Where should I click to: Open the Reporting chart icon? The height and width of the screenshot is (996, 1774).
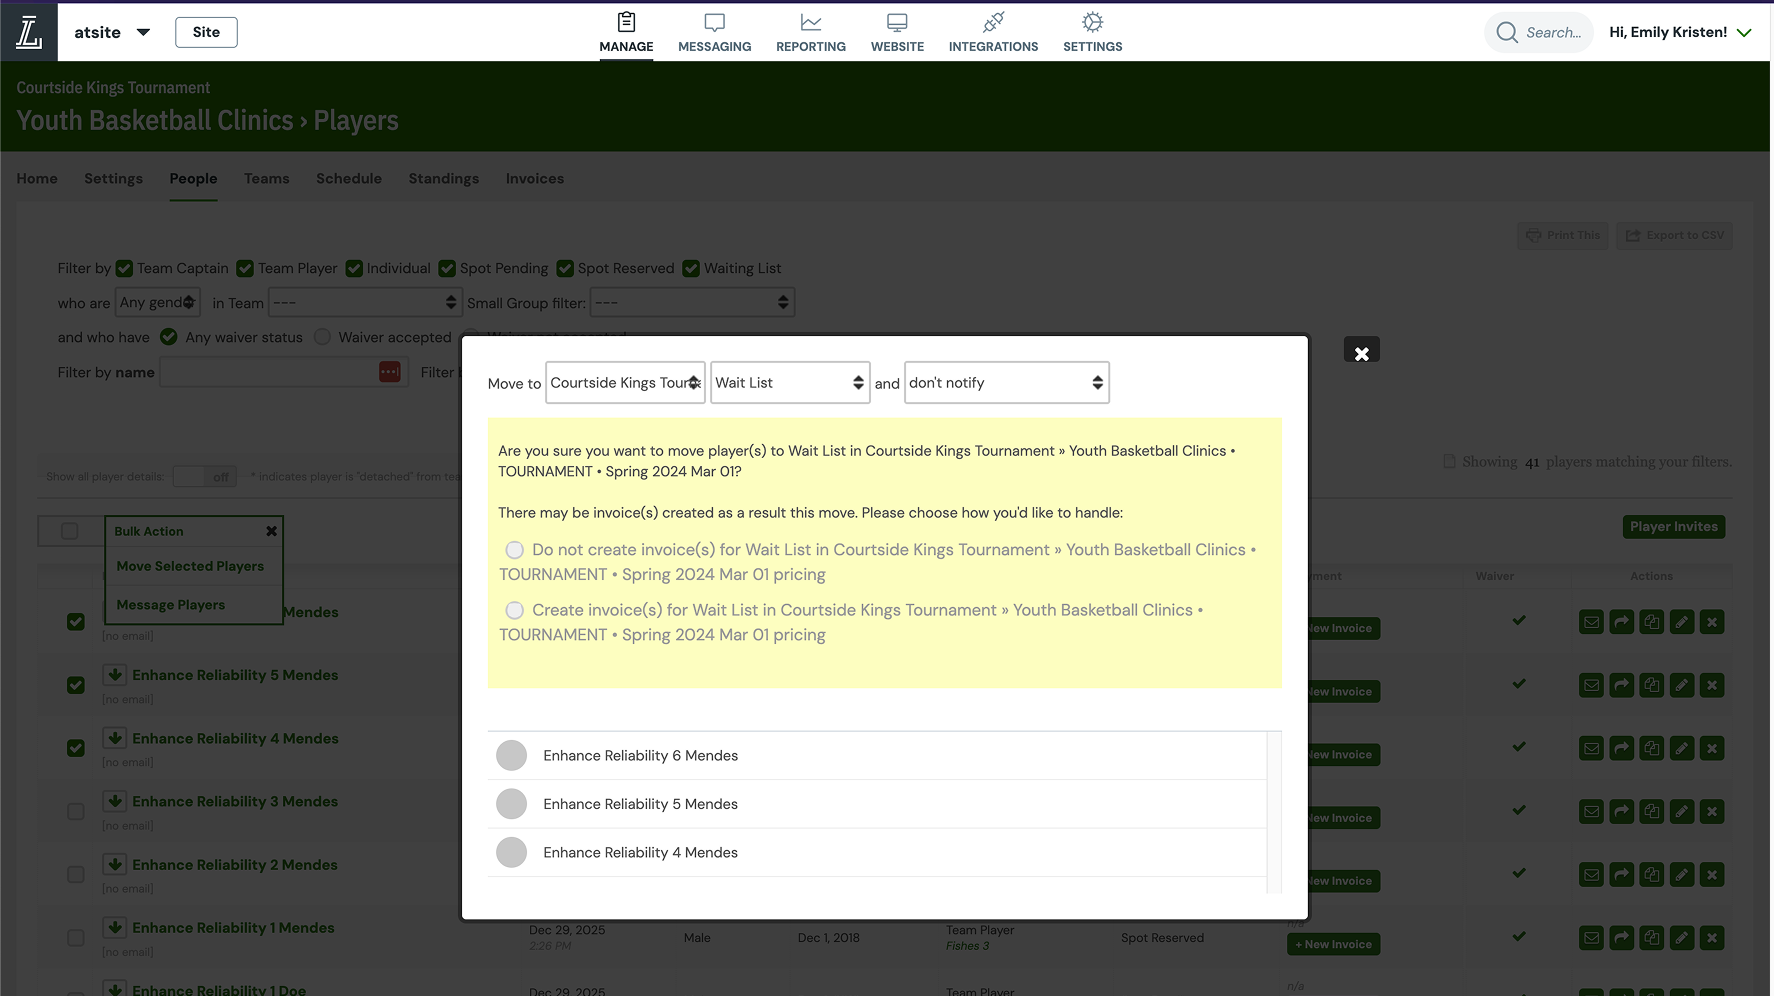point(810,23)
